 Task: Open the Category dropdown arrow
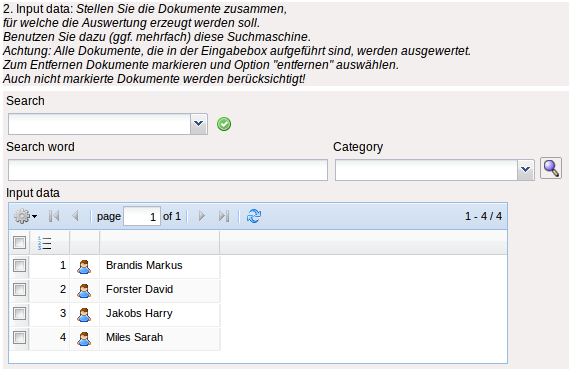(525, 170)
